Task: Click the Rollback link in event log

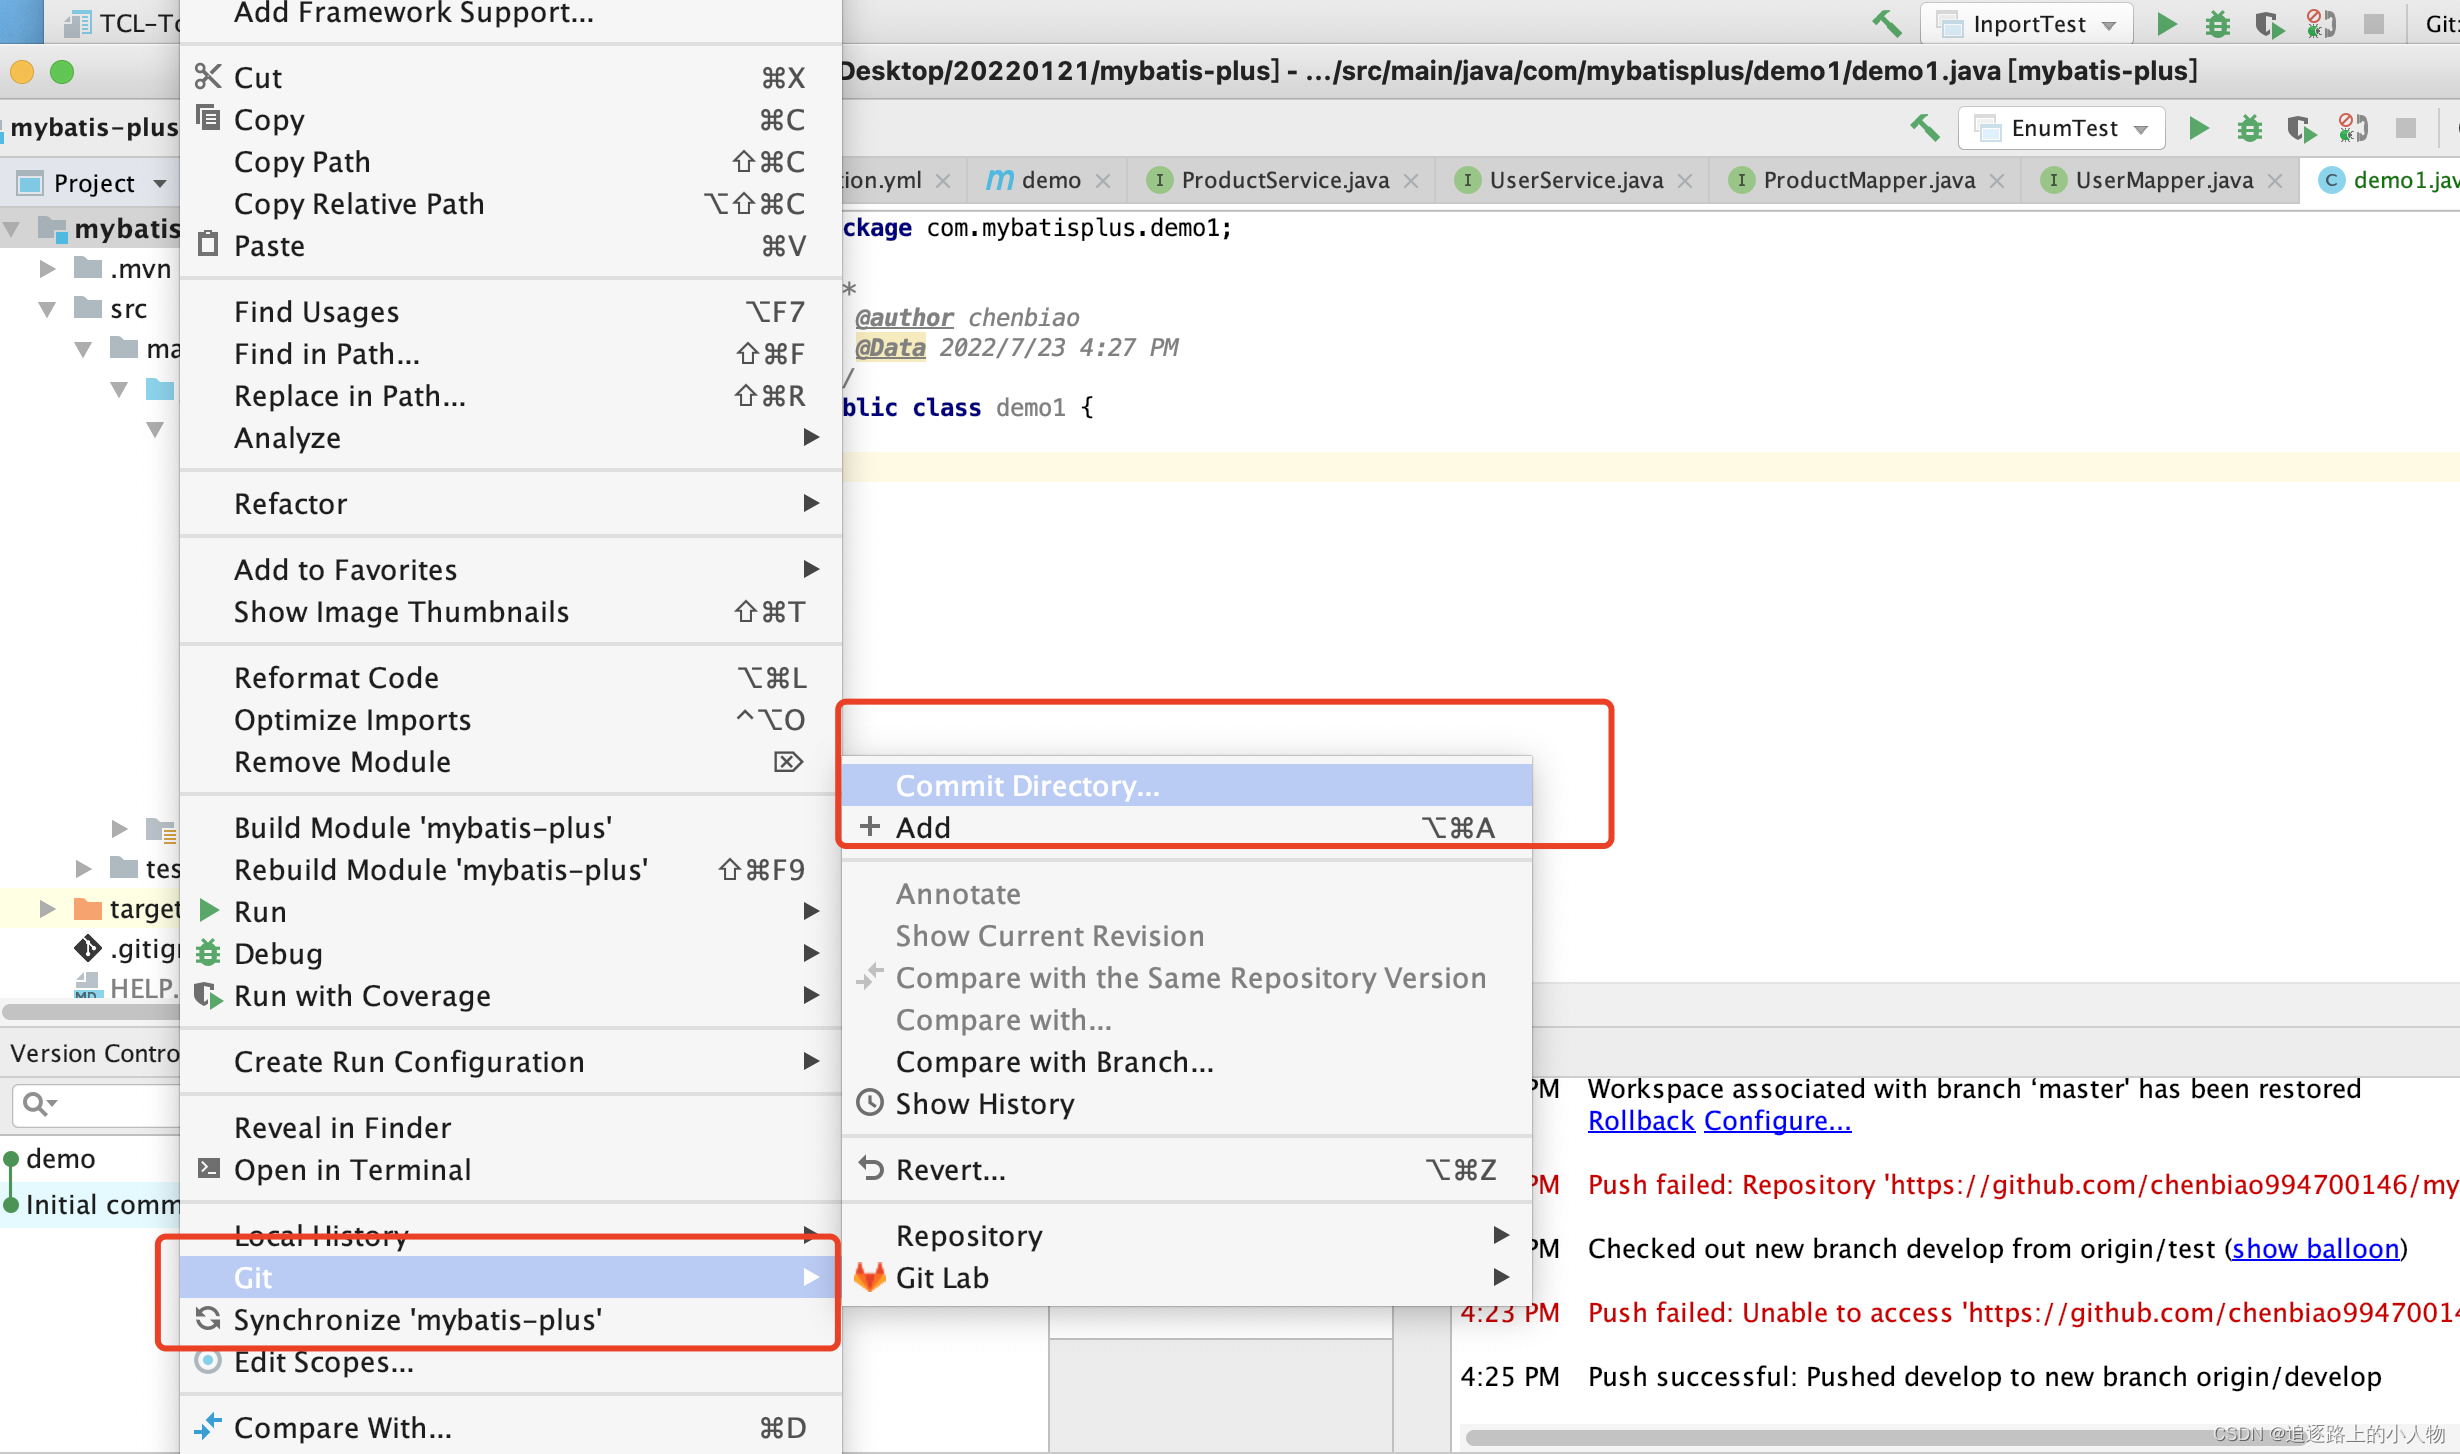Action: click(1640, 1121)
